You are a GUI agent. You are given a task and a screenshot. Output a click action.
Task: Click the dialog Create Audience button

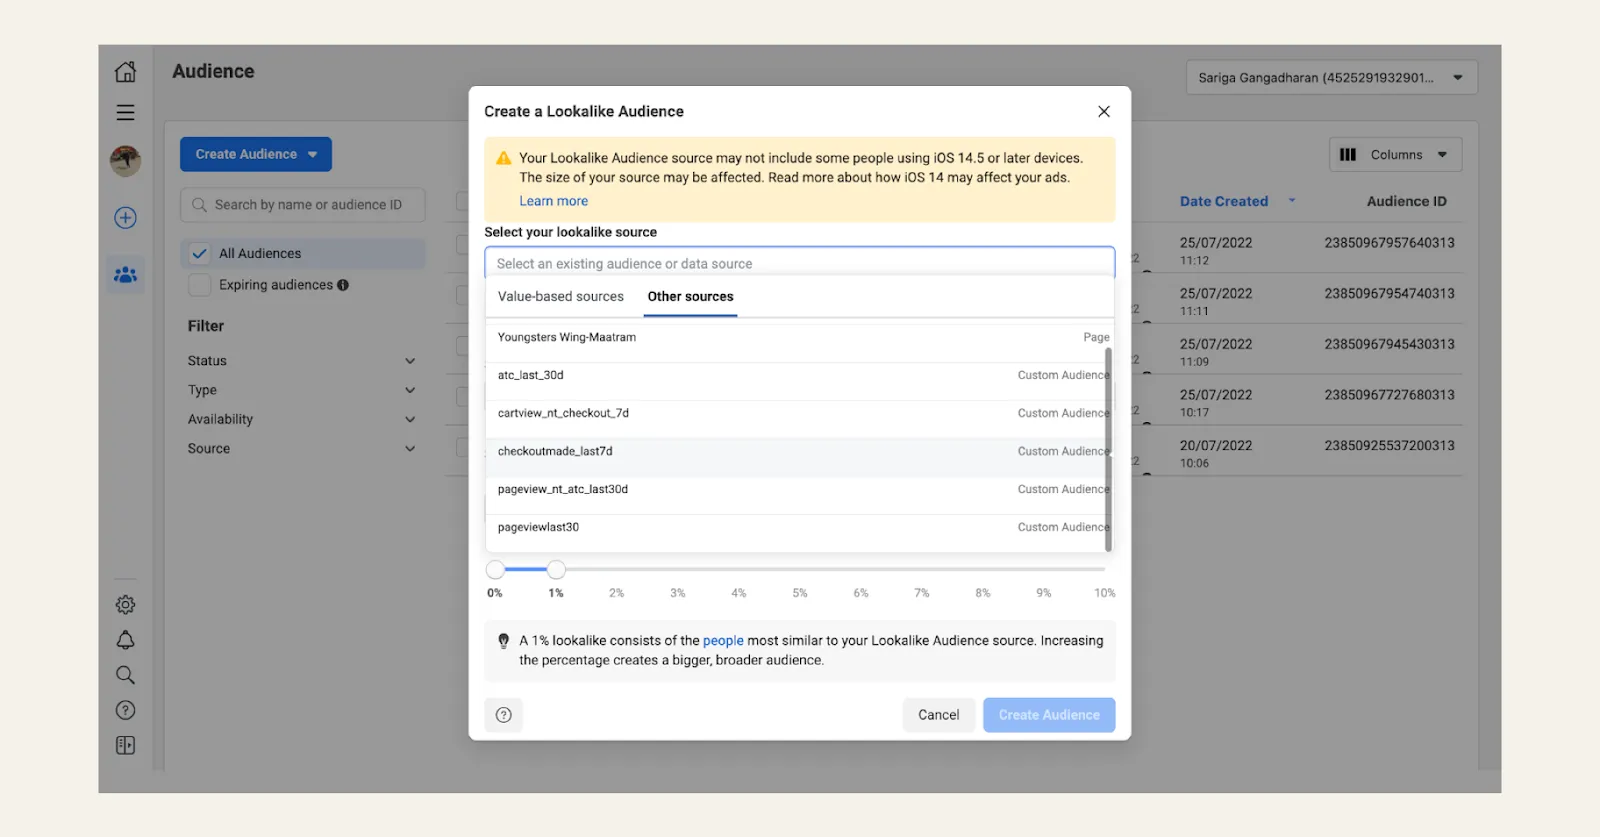1049,715
